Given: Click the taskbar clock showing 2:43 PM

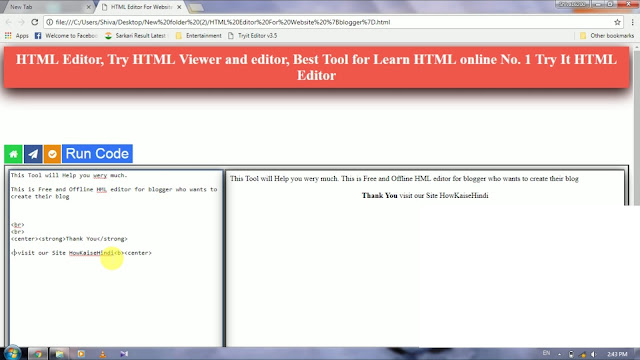Looking at the screenshot, I should [617, 354].
